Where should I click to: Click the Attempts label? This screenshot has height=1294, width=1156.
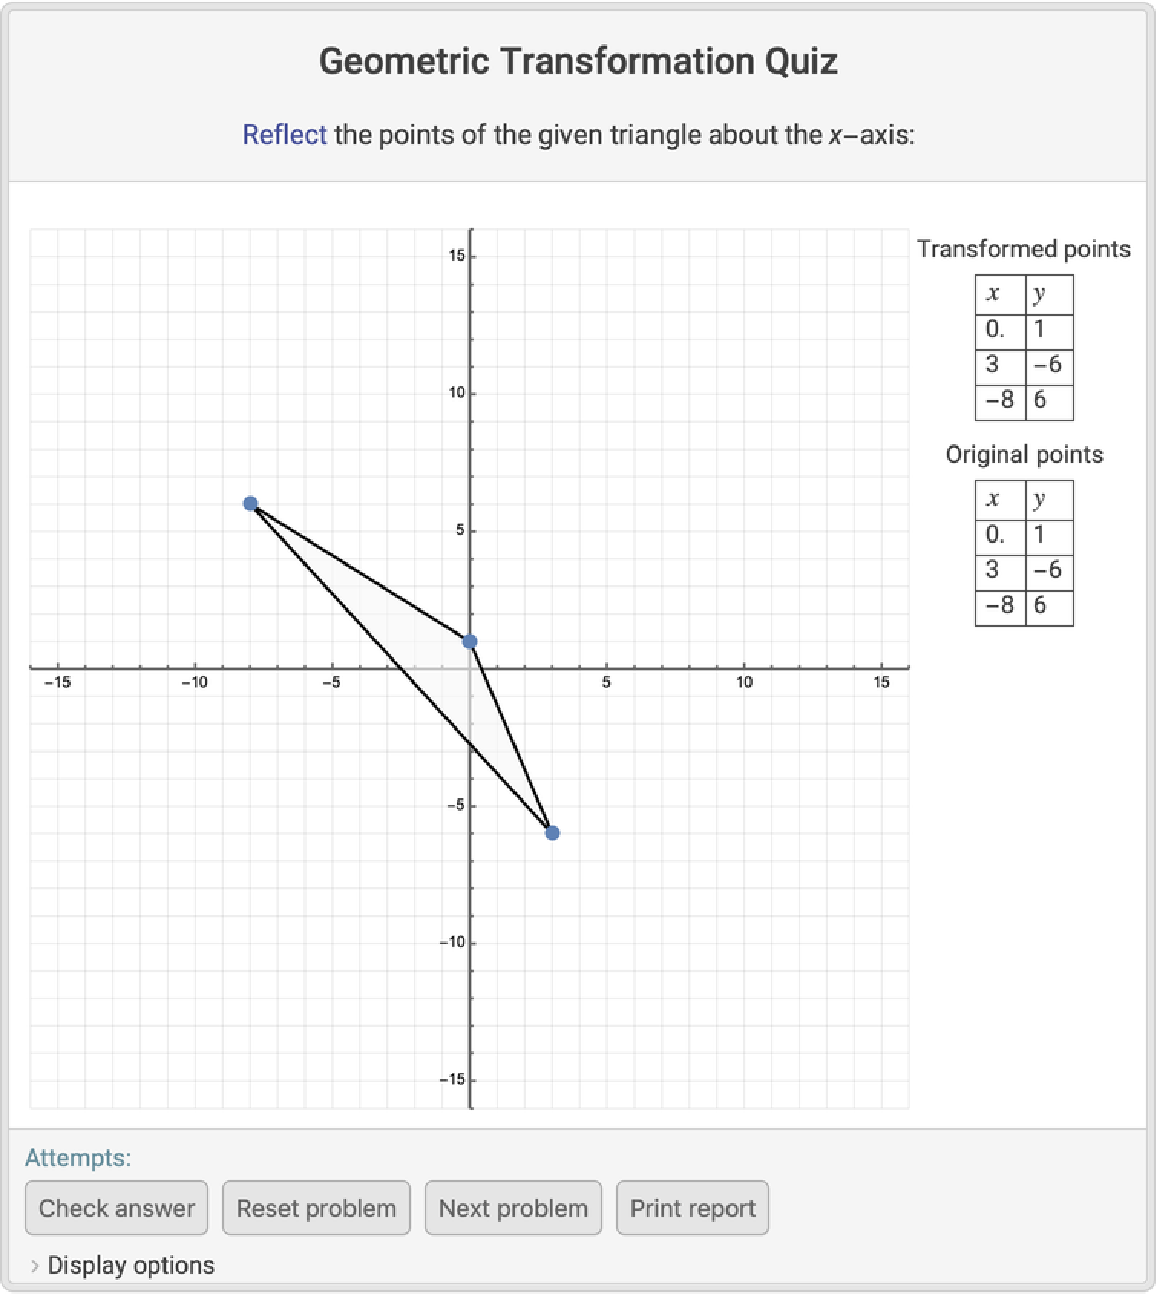click(x=78, y=1158)
